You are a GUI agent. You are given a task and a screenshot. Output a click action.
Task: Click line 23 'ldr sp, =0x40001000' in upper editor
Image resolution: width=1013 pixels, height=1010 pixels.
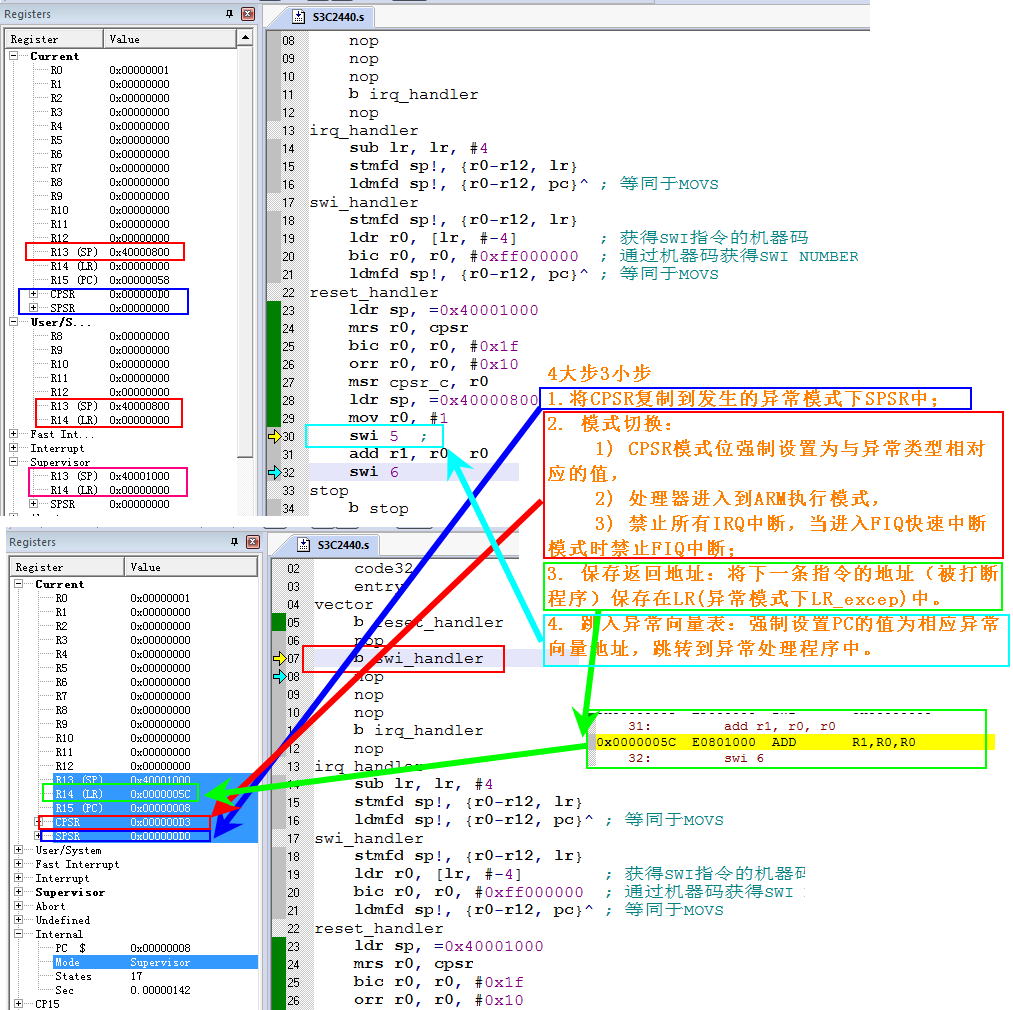click(443, 310)
